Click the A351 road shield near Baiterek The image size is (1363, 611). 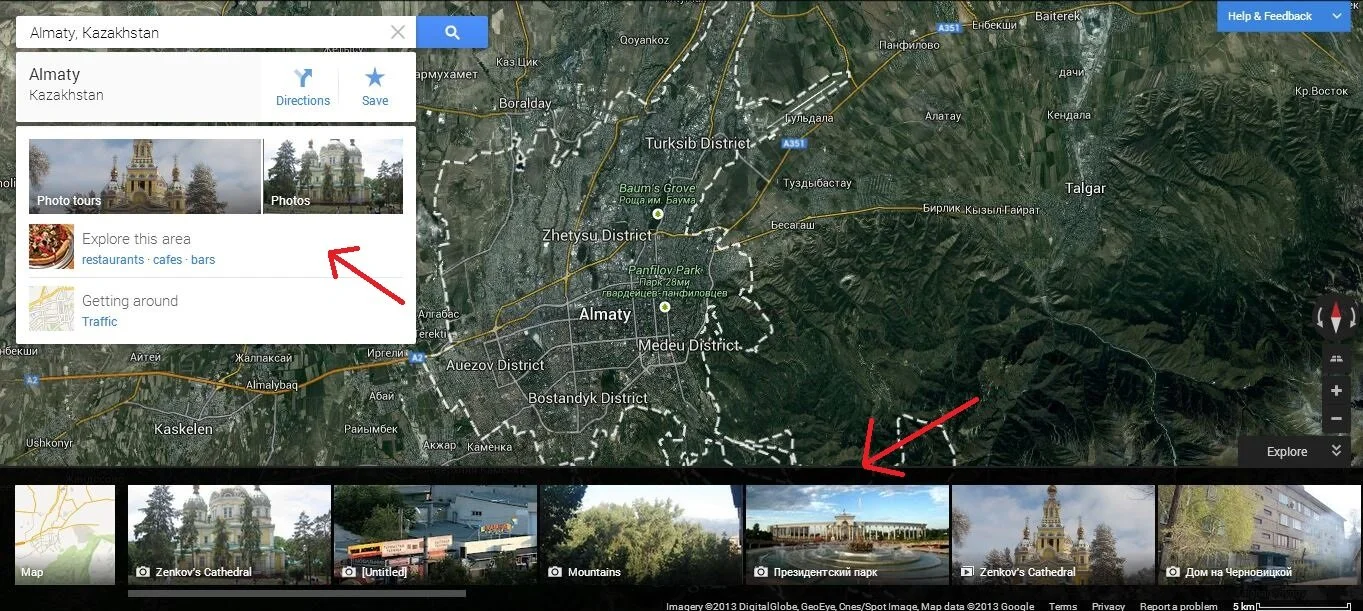click(949, 28)
